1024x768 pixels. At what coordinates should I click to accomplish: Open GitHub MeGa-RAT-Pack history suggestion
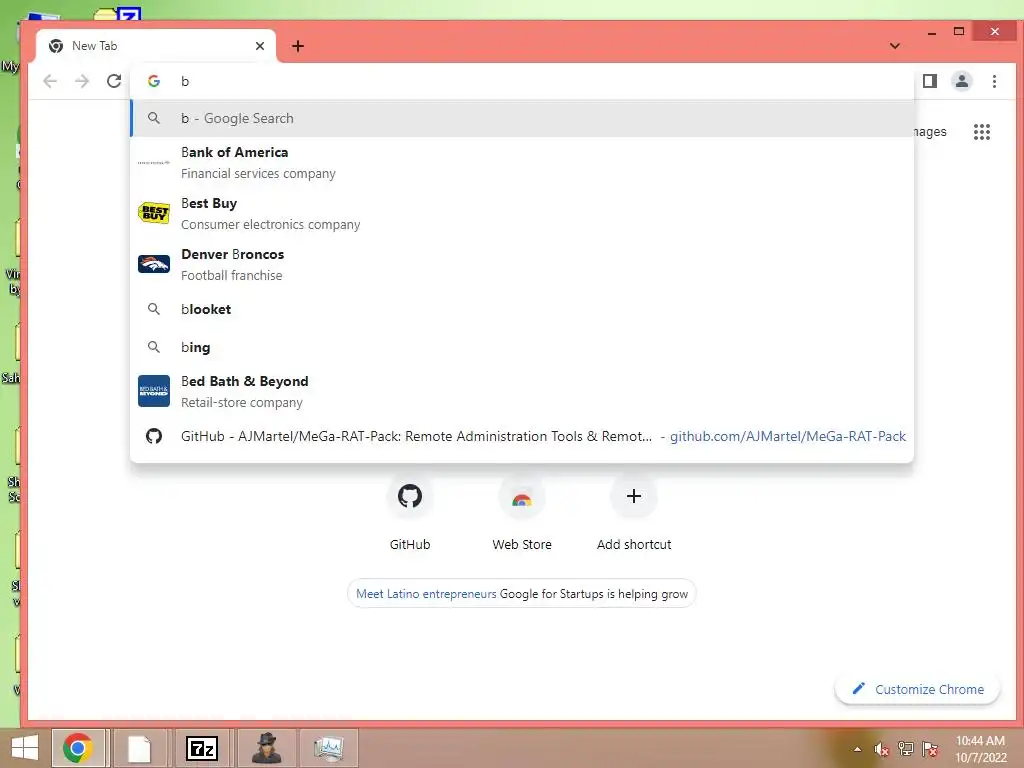[x=522, y=436]
